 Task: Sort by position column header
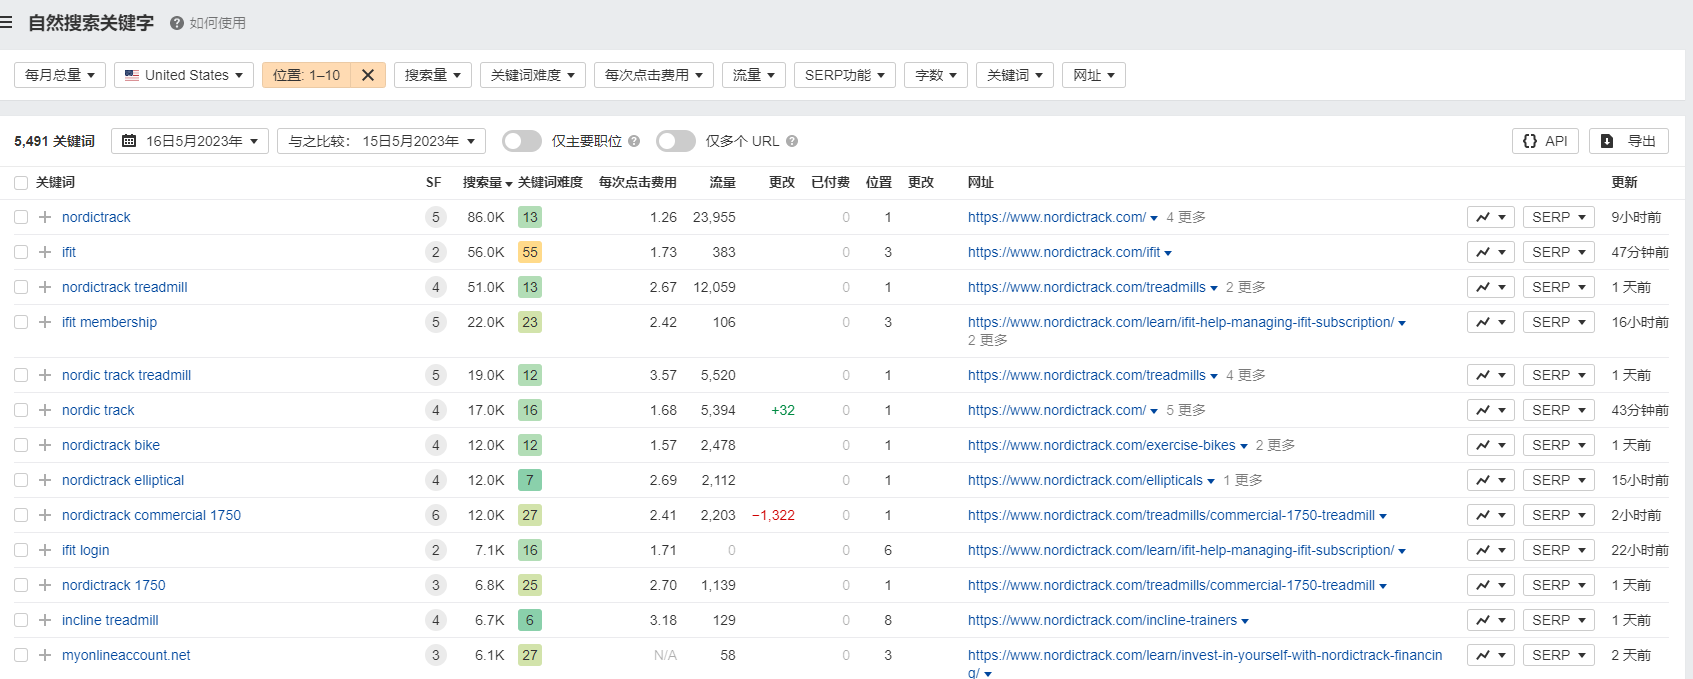click(x=879, y=182)
